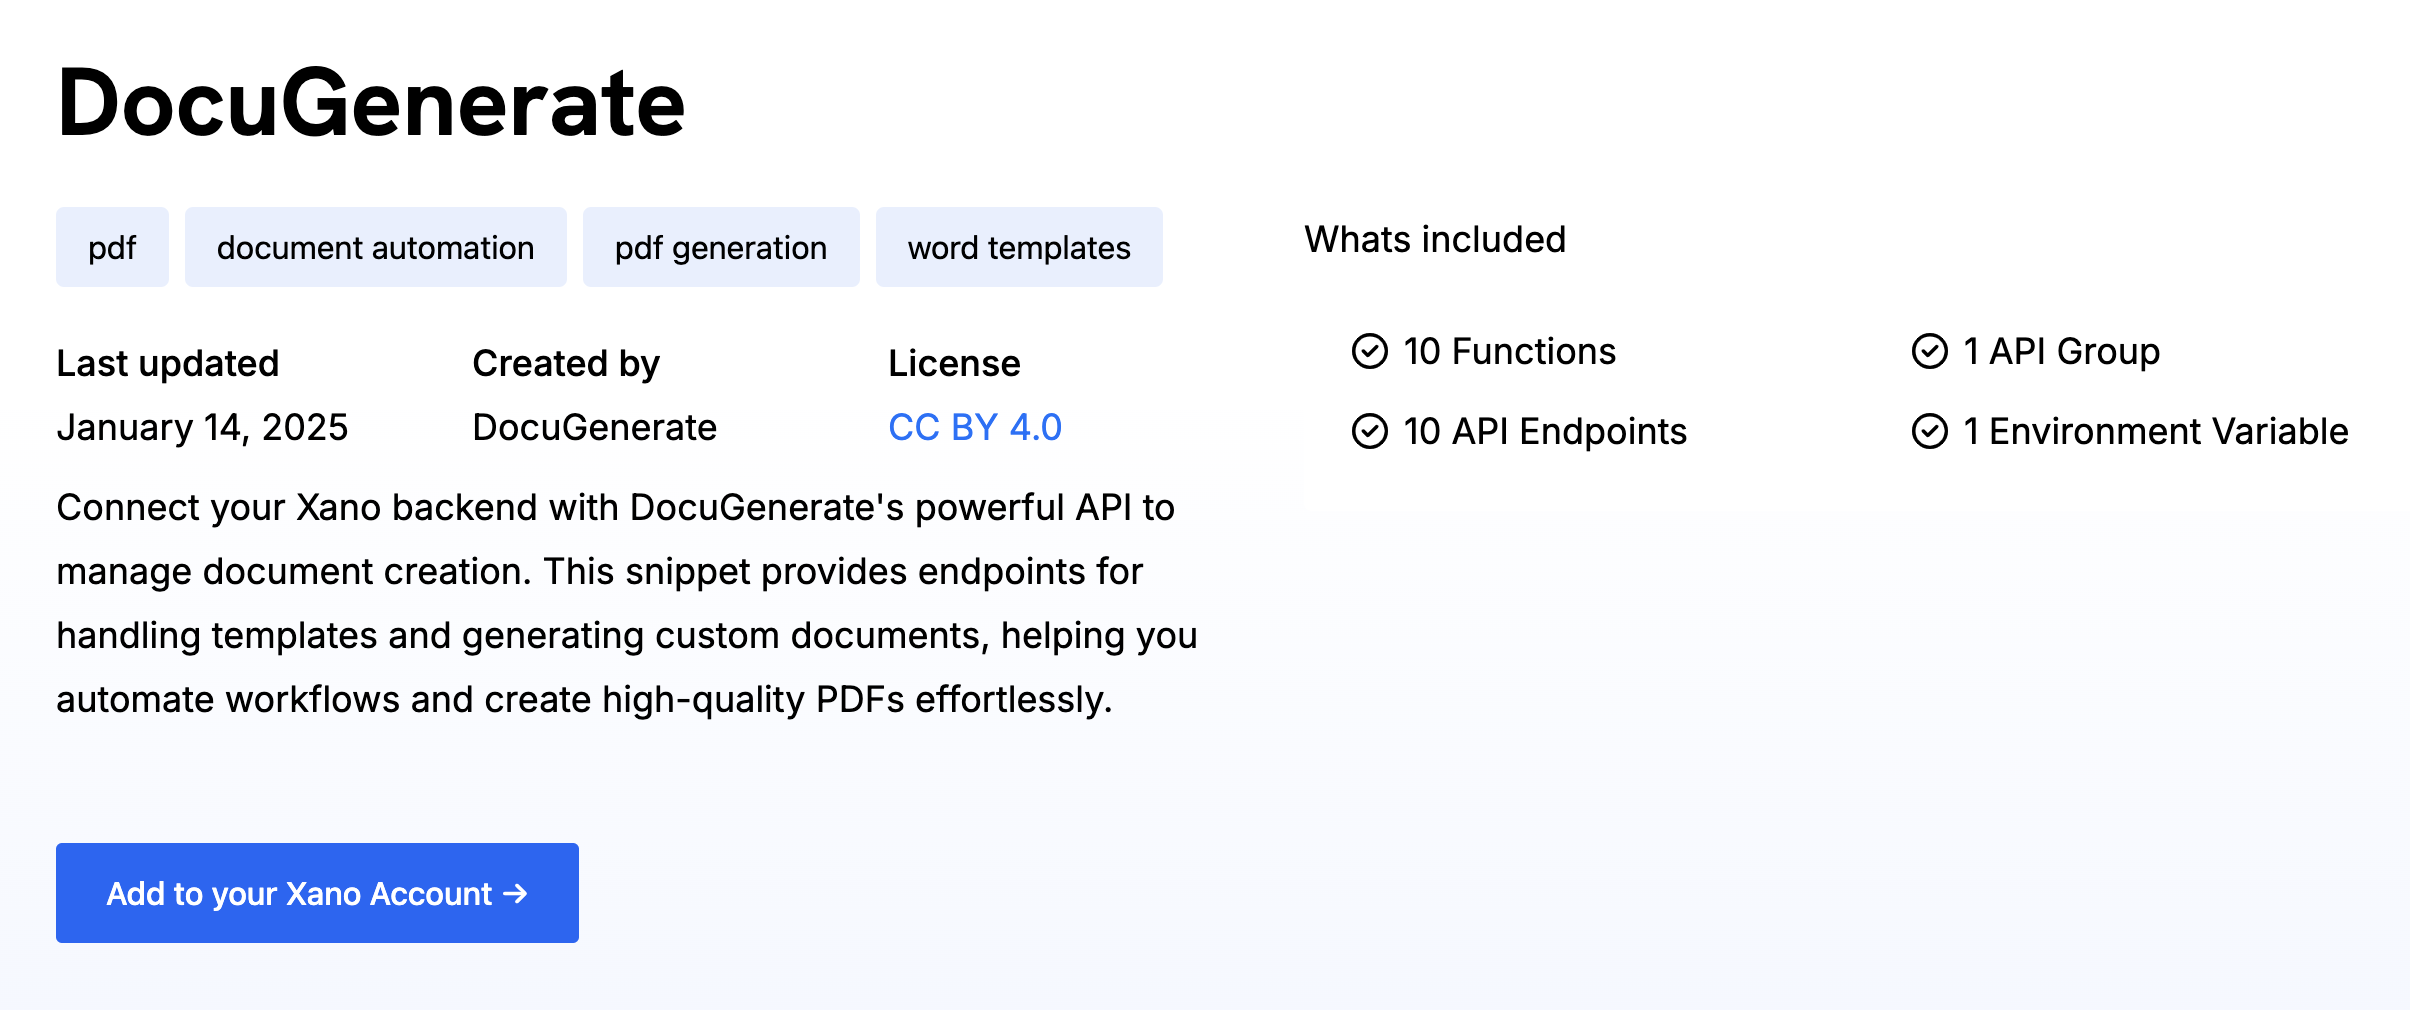This screenshot has height=1010, width=2410.
Task: Click the DocuGenerate page title
Action: [371, 102]
